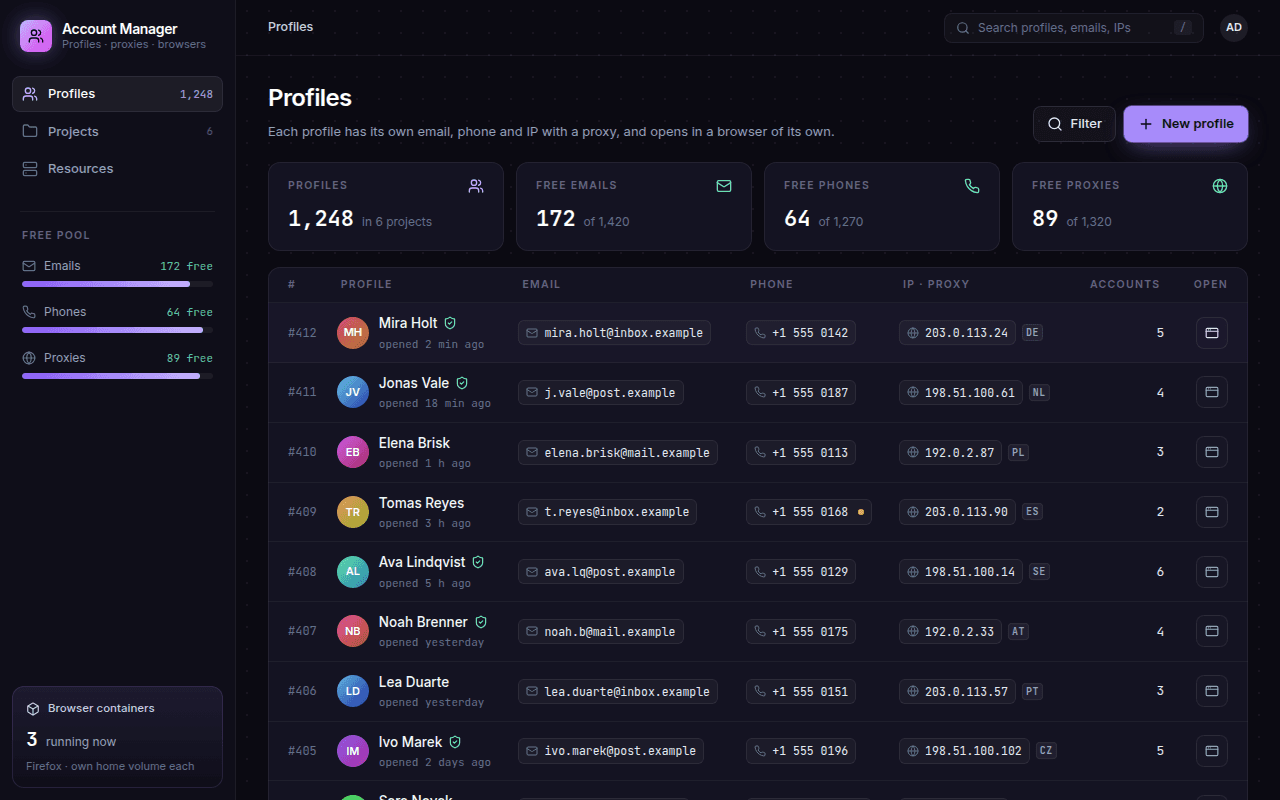The height and width of the screenshot is (800, 1280).
Task: Click the envelope icon on Free Emails card
Action: (x=724, y=186)
